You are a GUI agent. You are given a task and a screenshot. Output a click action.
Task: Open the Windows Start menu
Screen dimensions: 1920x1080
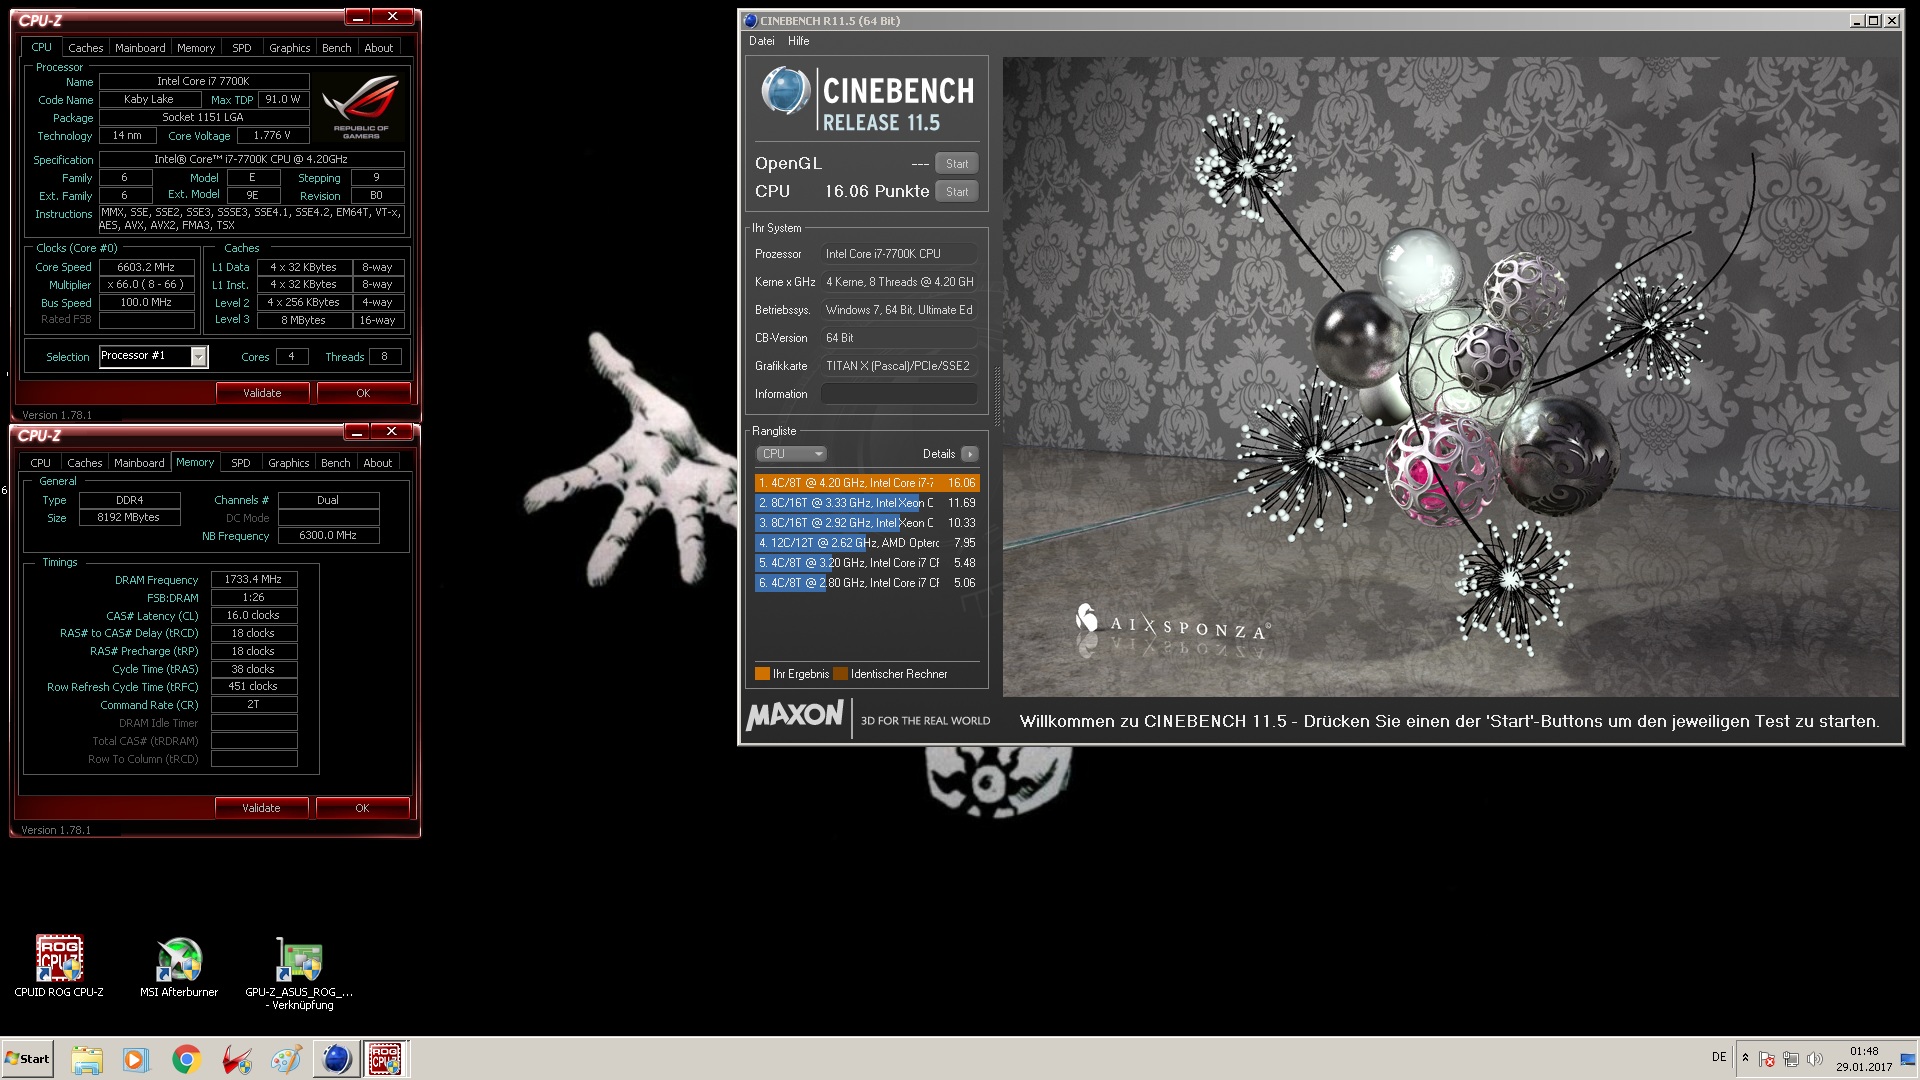[27, 1059]
